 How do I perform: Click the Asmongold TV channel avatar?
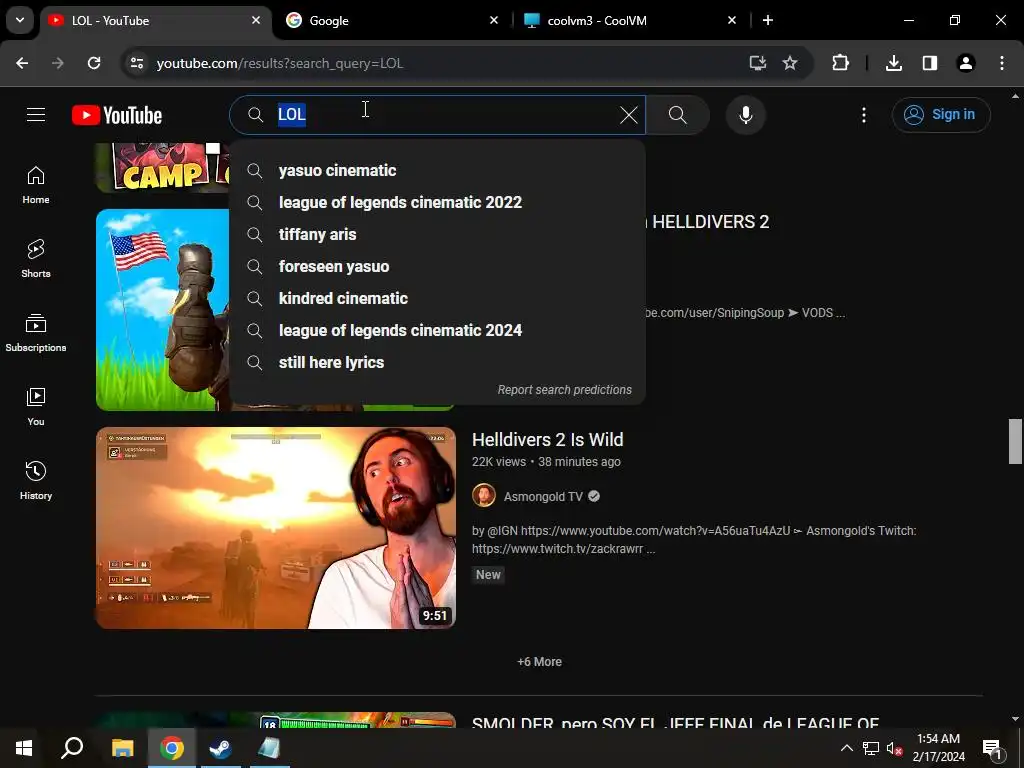484,496
